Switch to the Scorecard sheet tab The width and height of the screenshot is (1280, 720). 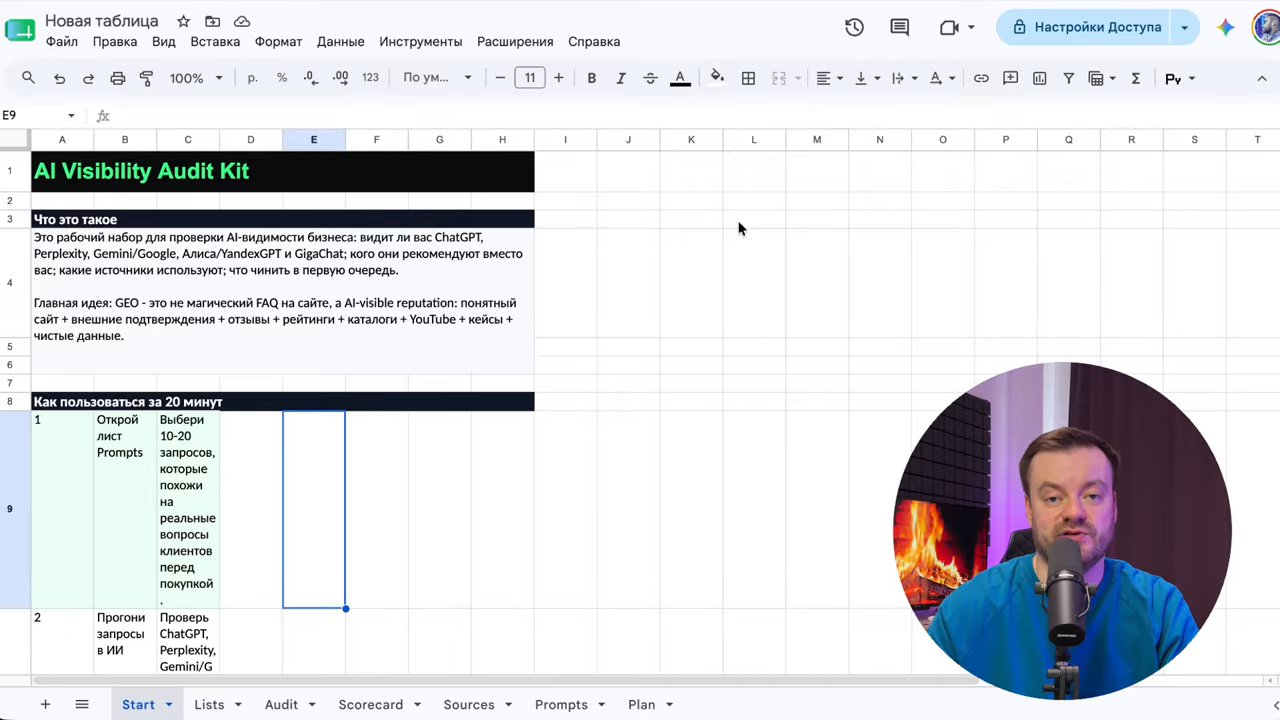click(x=370, y=705)
